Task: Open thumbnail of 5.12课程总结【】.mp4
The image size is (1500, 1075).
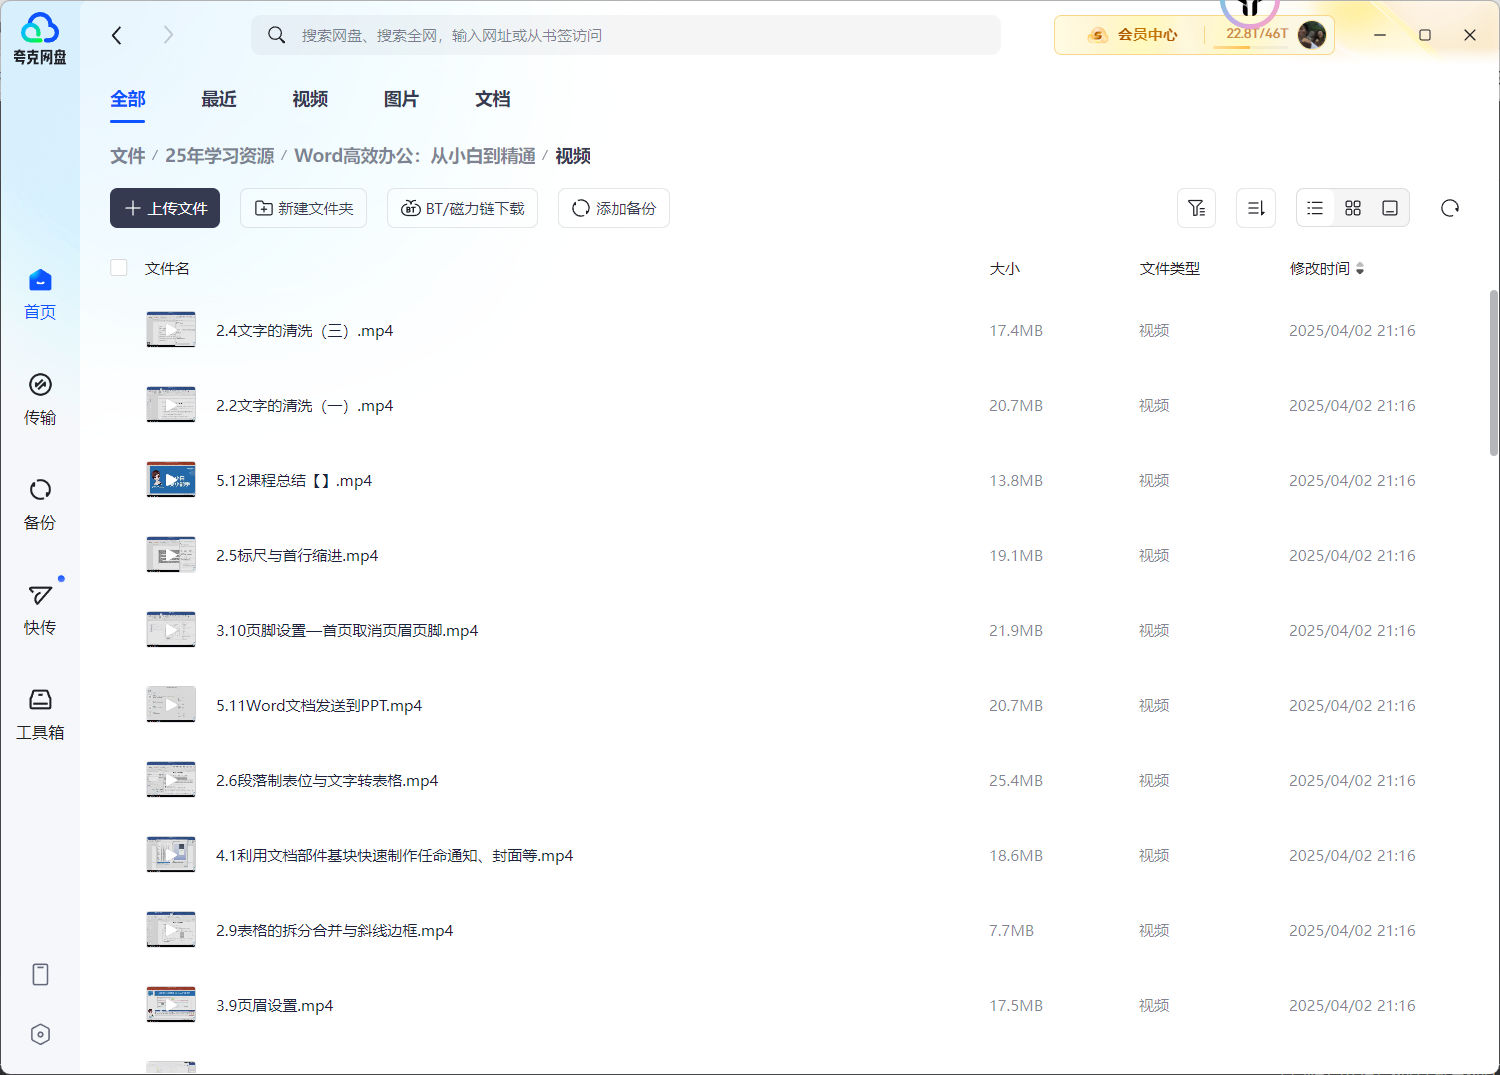Action: (171, 480)
